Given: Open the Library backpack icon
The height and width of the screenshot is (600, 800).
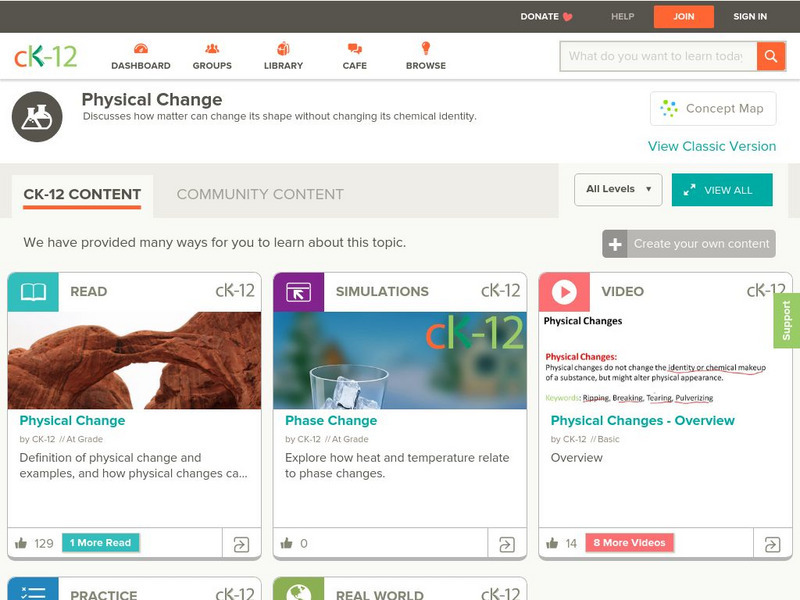Looking at the screenshot, I should click(283, 48).
